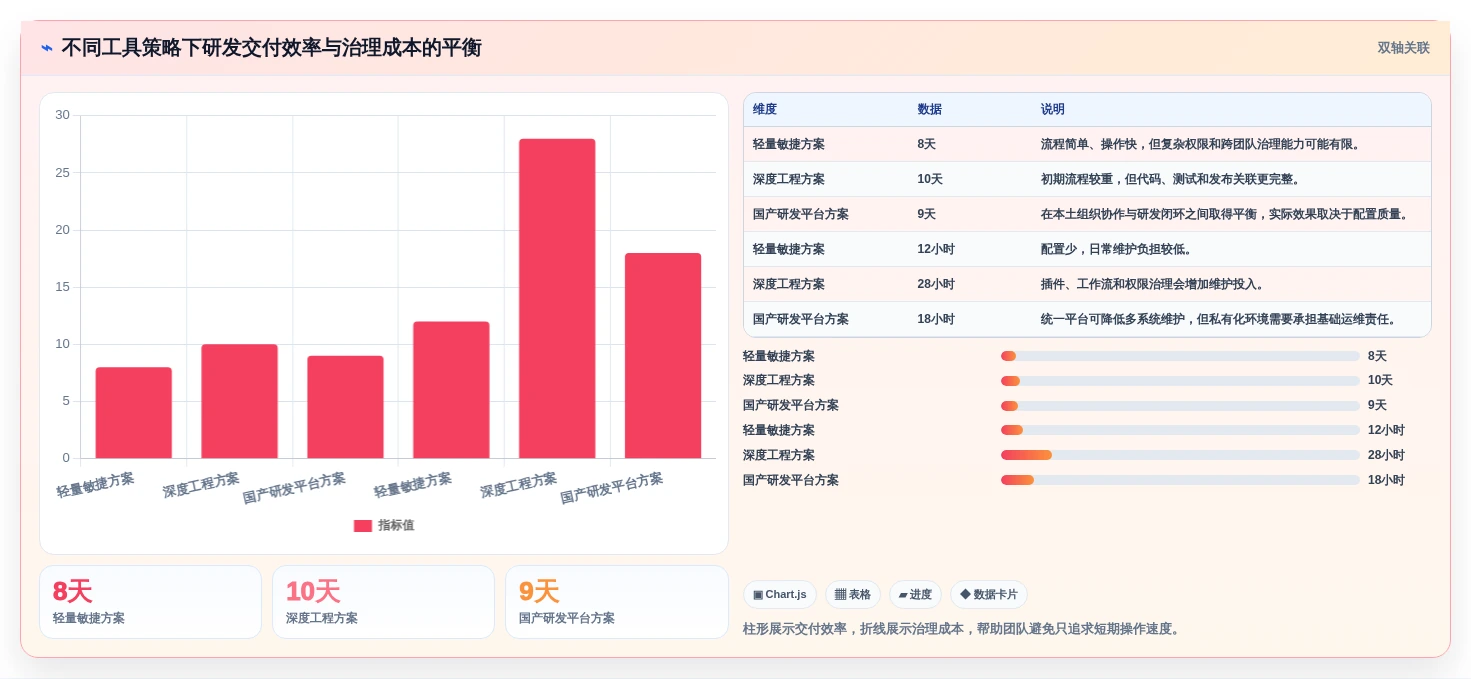Click the 进度 chip with bar icon
Viewport: 1471px width, 679px height.
(x=915, y=594)
